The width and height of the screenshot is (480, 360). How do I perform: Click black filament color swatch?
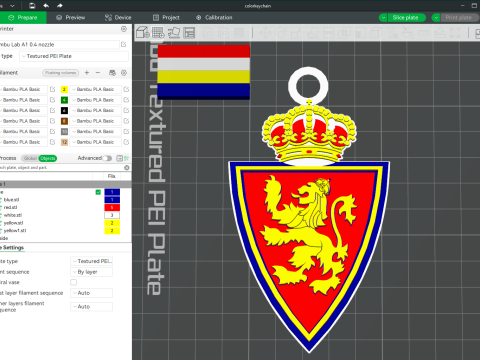point(64,110)
